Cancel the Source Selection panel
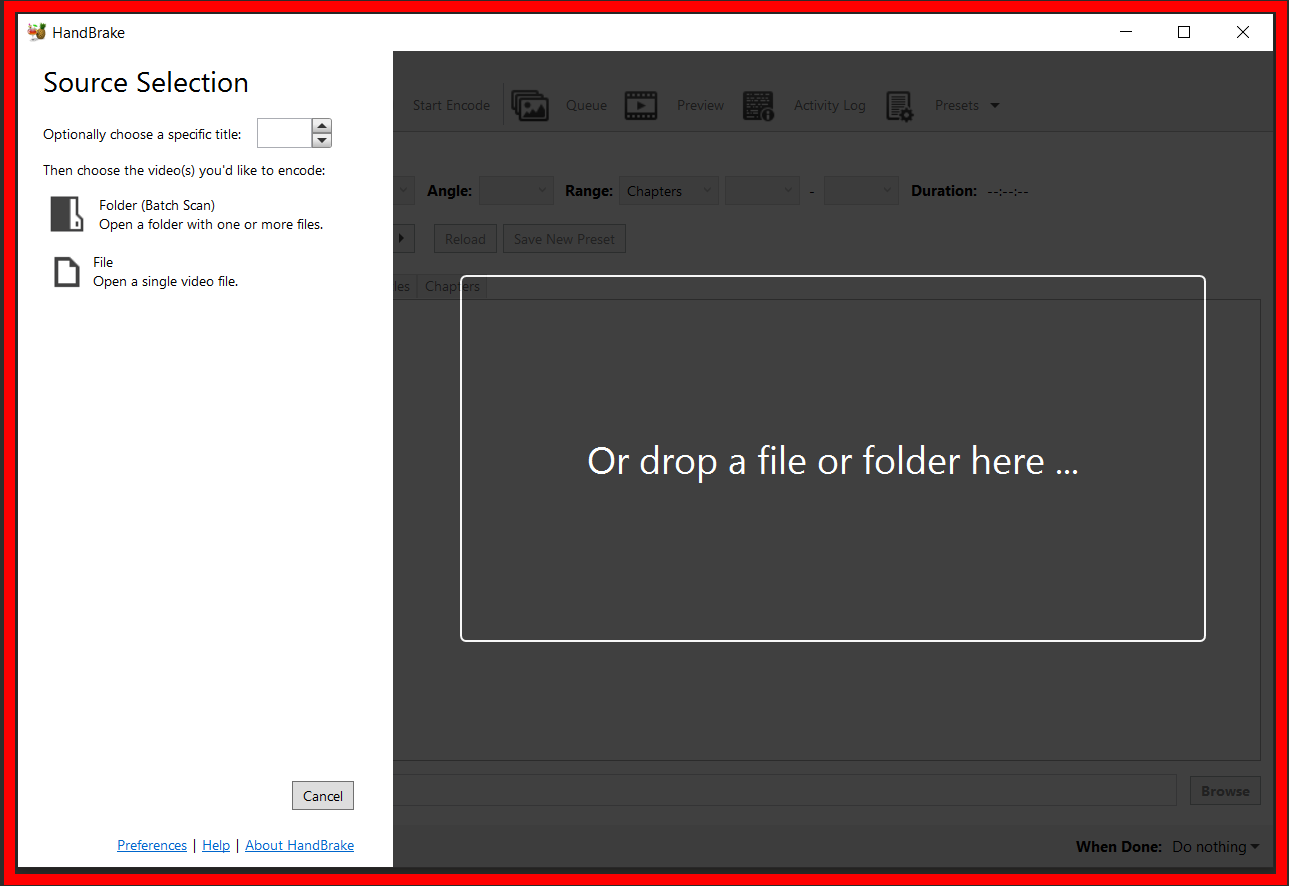This screenshot has height=886, width=1289. [x=322, y=795]
